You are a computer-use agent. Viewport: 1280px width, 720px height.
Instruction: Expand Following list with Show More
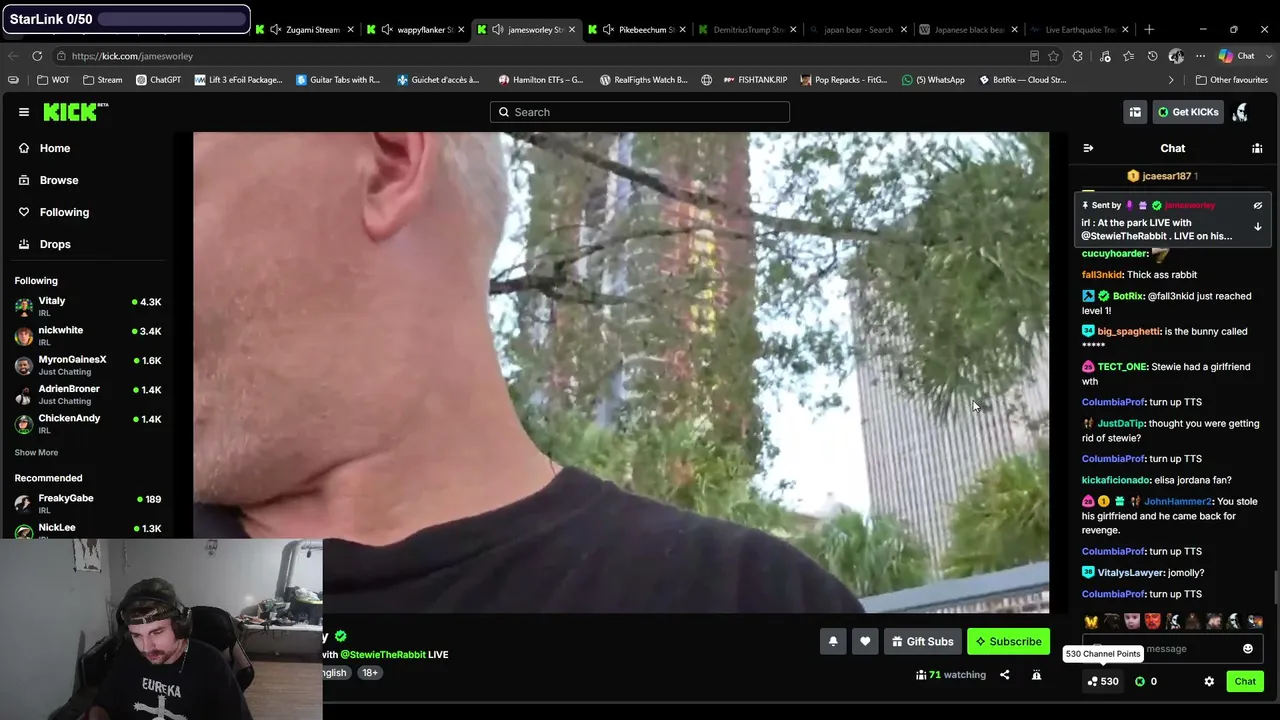coord(36,452)
